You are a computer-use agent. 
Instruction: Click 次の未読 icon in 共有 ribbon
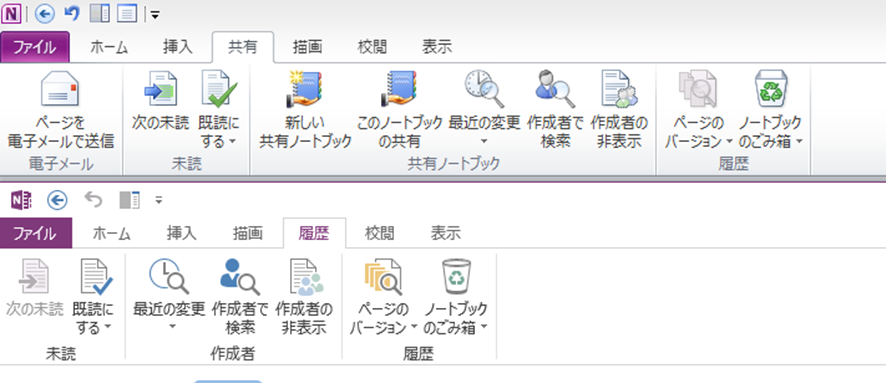pyautogui.click(x=160, y=89)
